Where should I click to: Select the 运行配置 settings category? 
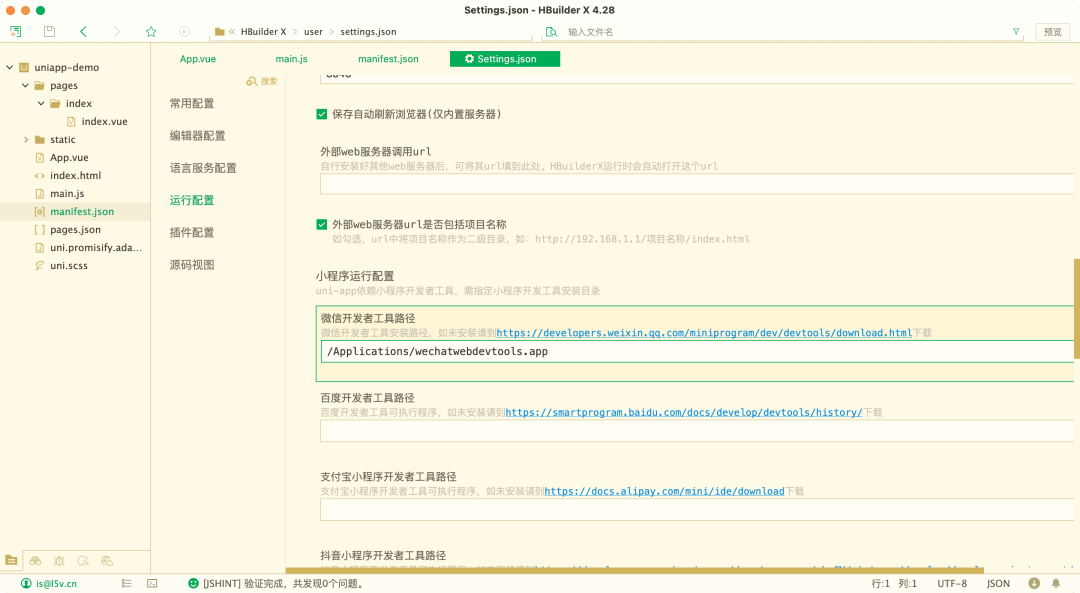point(192,200)
